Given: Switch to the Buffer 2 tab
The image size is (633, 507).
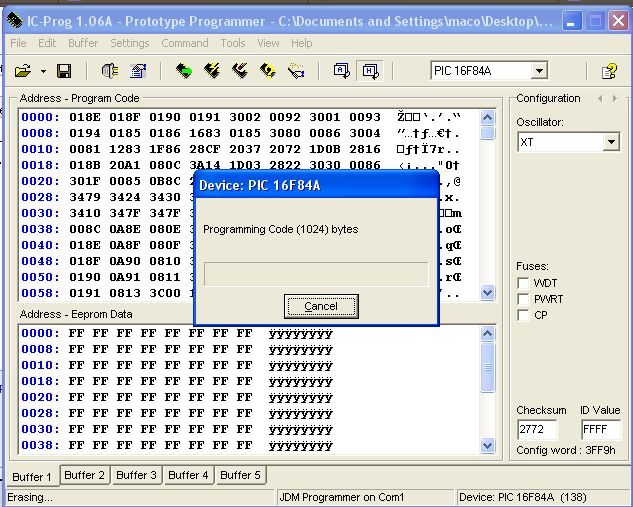Looking at the screenshot, I should tap(86, 475).
